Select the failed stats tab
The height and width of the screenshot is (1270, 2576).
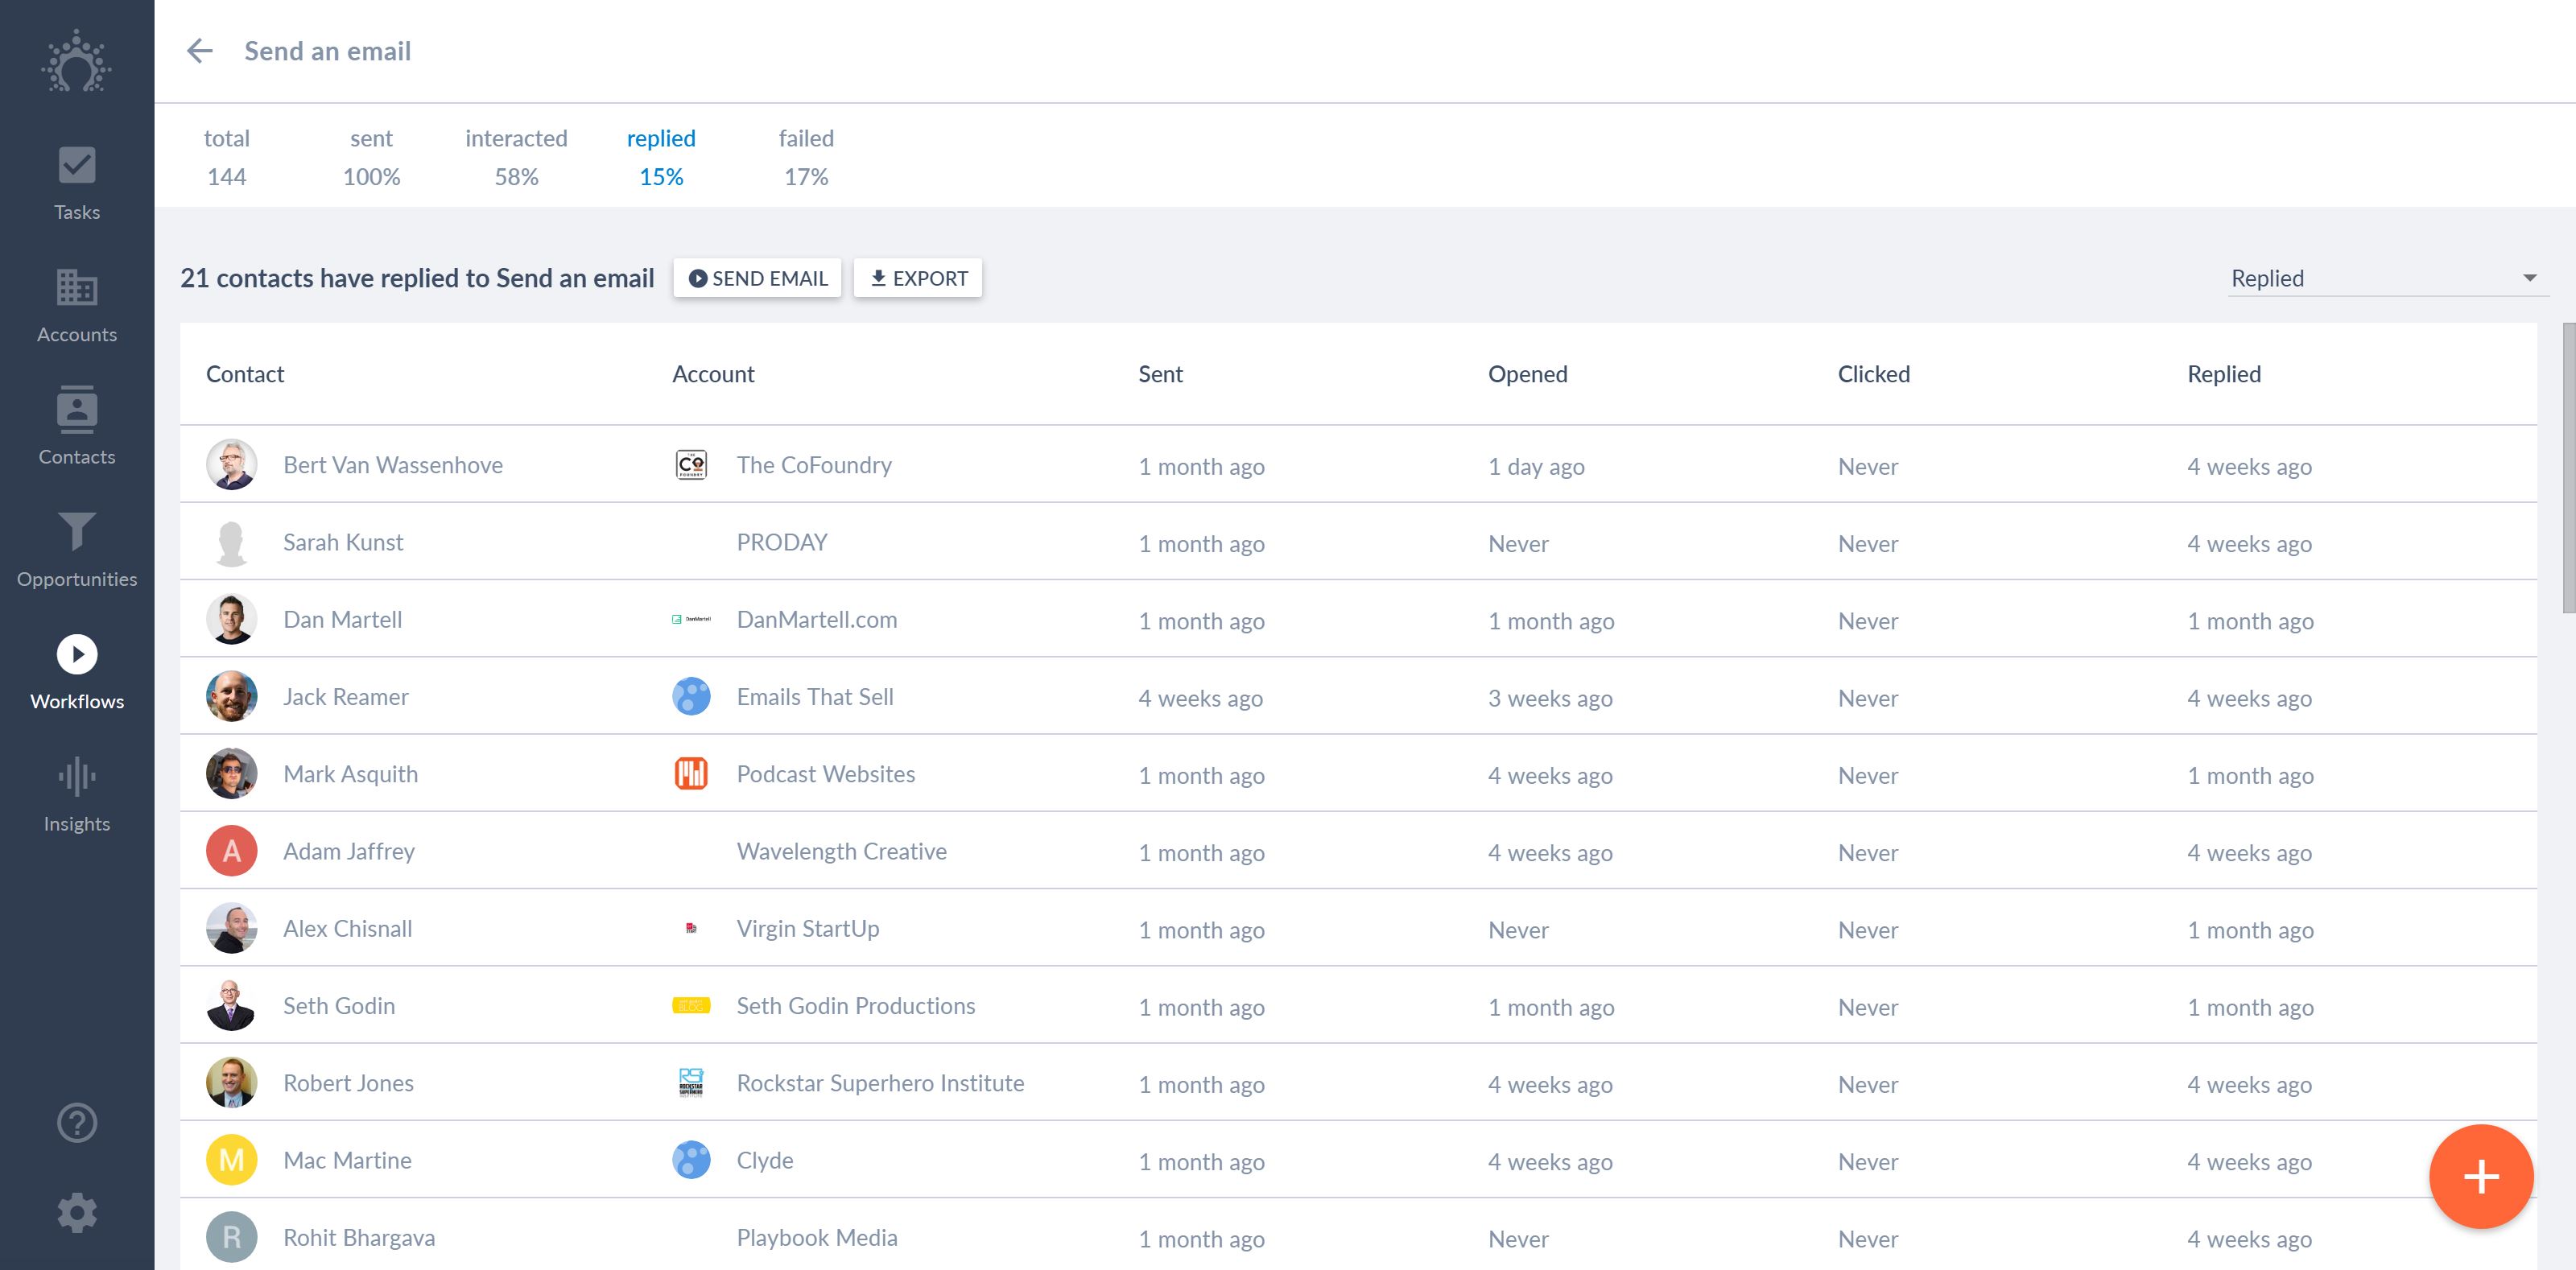click(806, 157)
